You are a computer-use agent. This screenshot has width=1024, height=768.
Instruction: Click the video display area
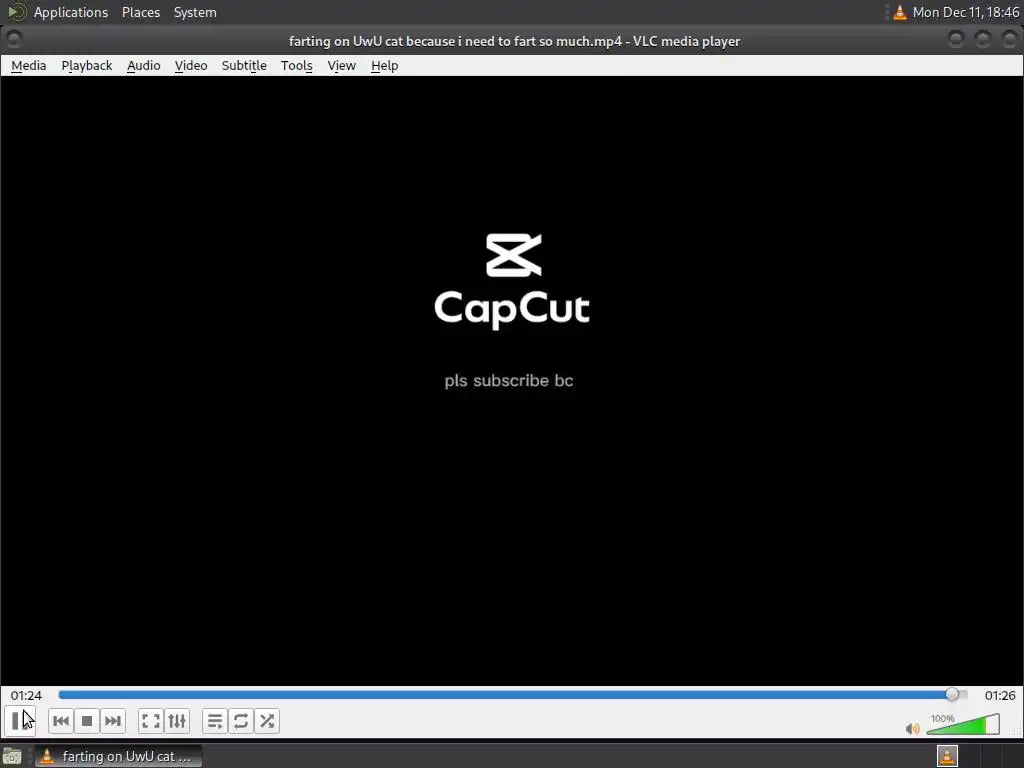pyautogui.click(x=512, y=381)
